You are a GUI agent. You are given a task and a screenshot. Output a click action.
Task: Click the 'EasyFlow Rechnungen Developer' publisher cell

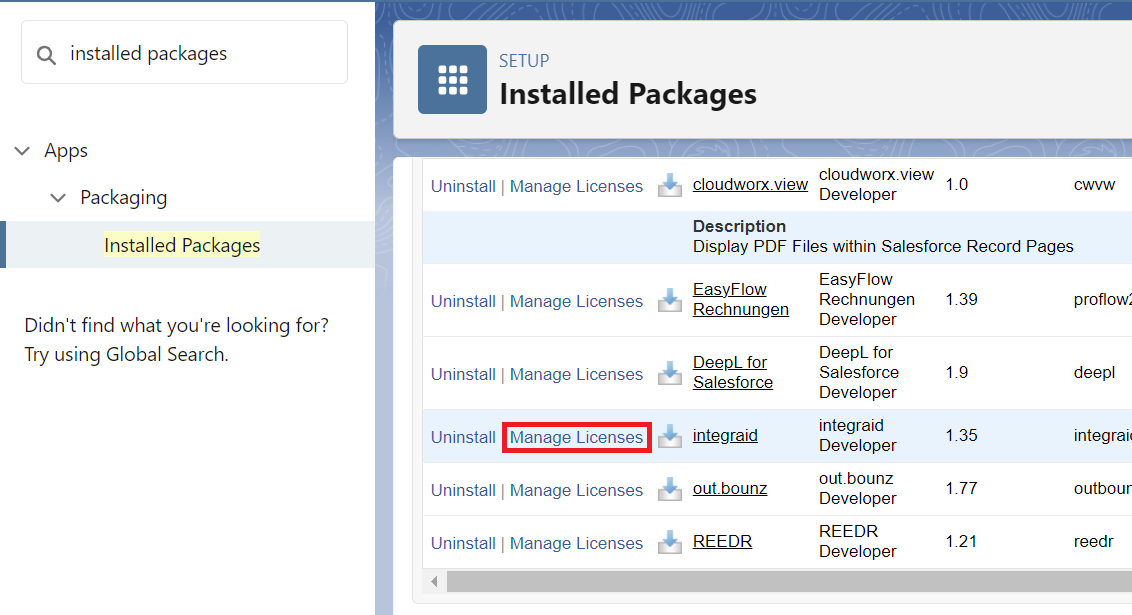[867, 300]
